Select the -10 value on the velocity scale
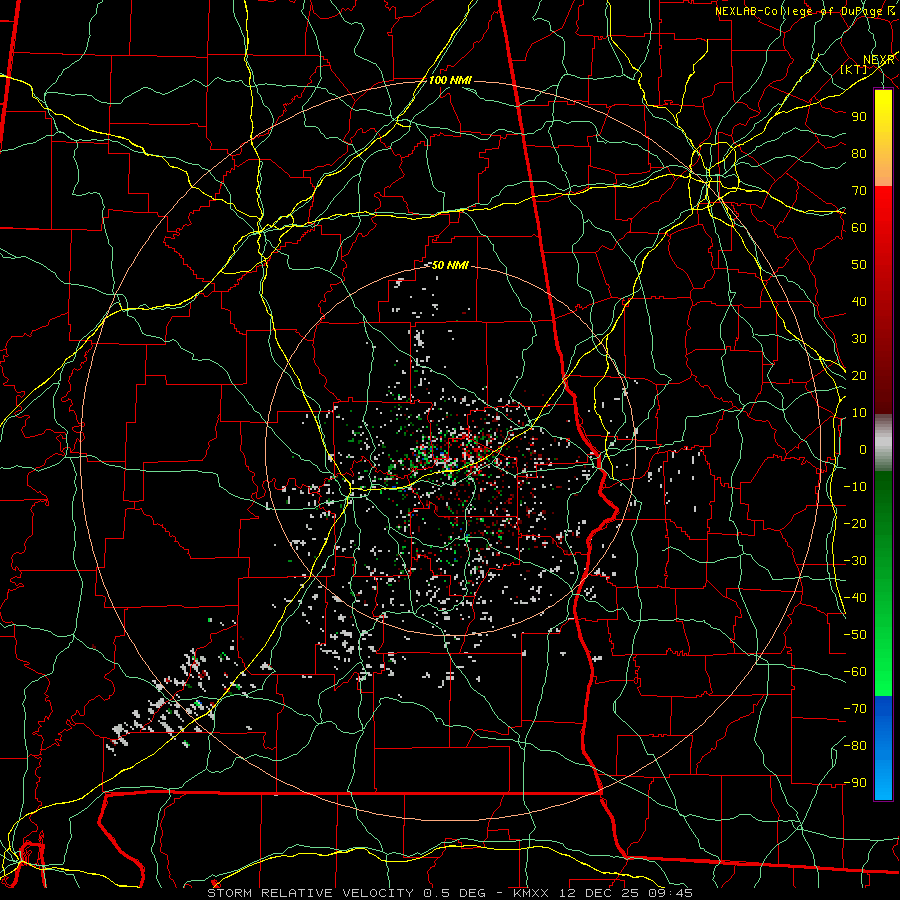The image size is (900, 900). pyautogui.click(x=855, y=487)
